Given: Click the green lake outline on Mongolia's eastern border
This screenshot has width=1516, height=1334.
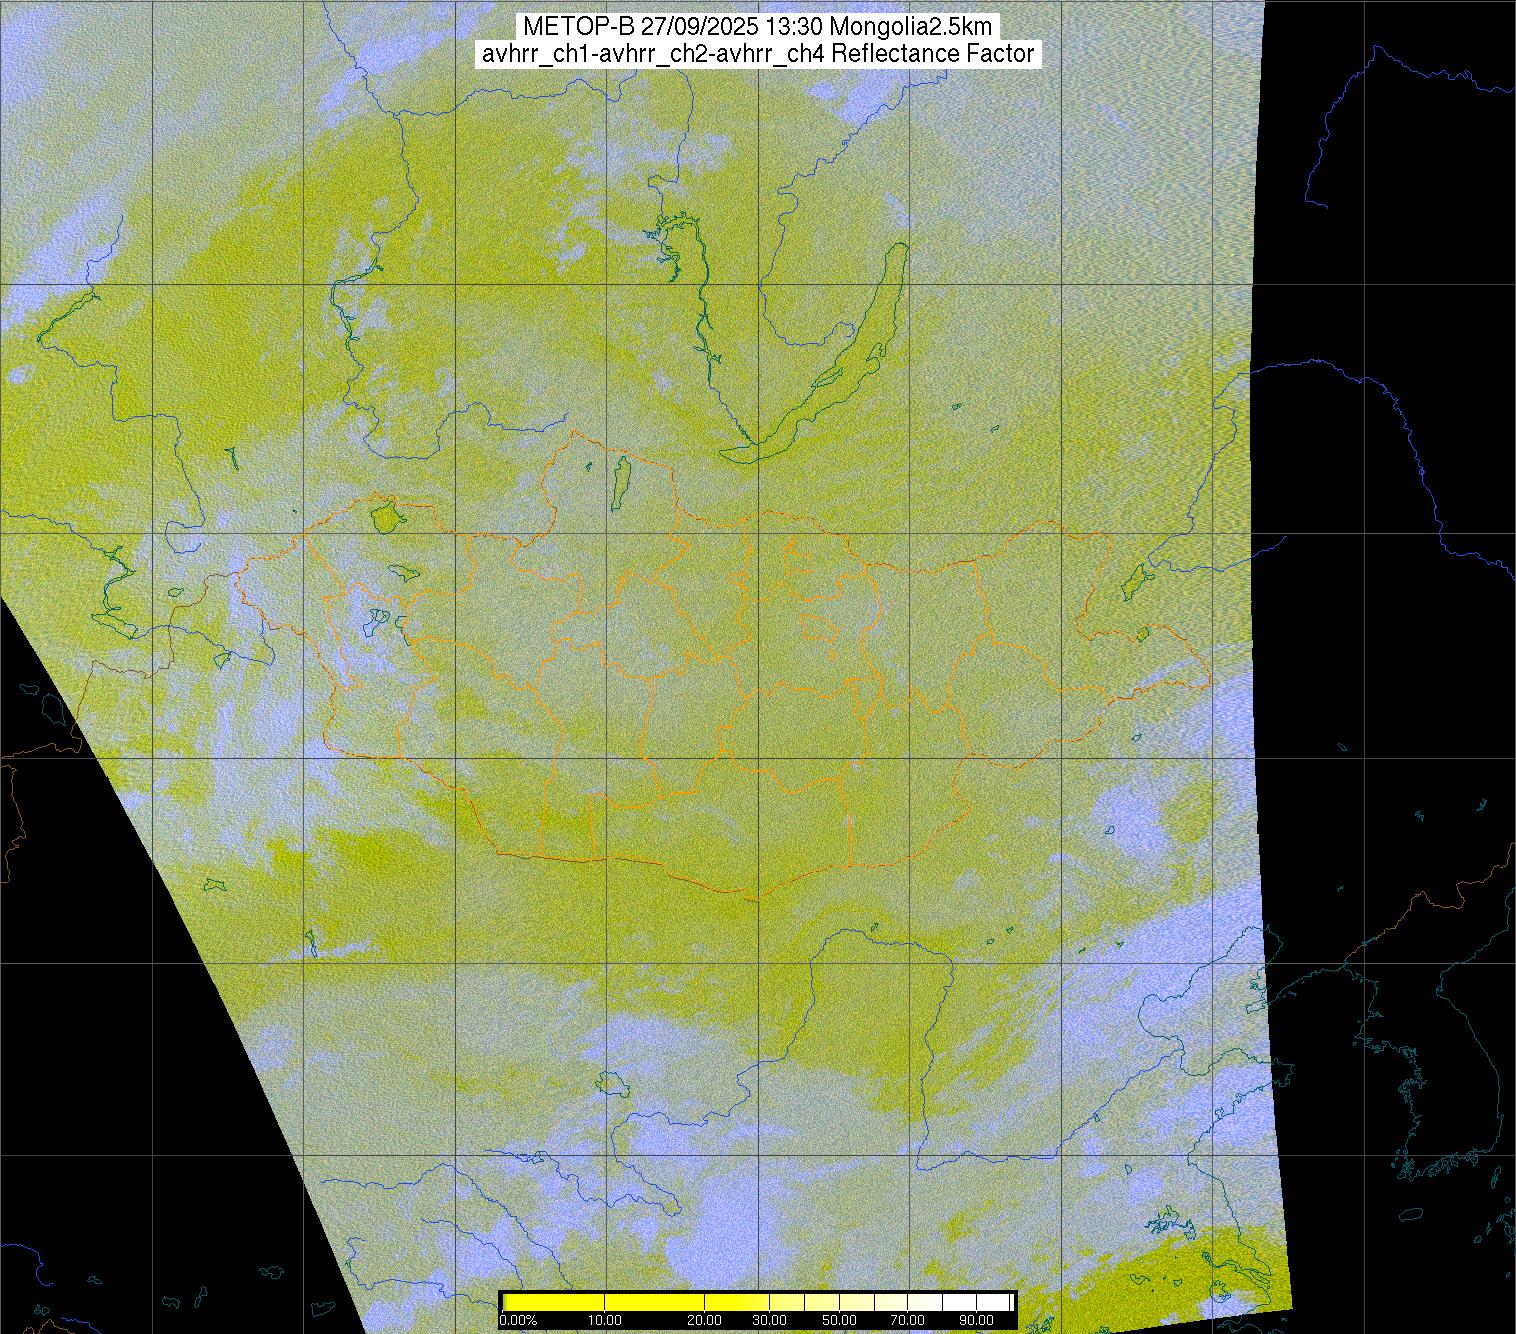Looking at the screenshot, I should coord(1133,581).
